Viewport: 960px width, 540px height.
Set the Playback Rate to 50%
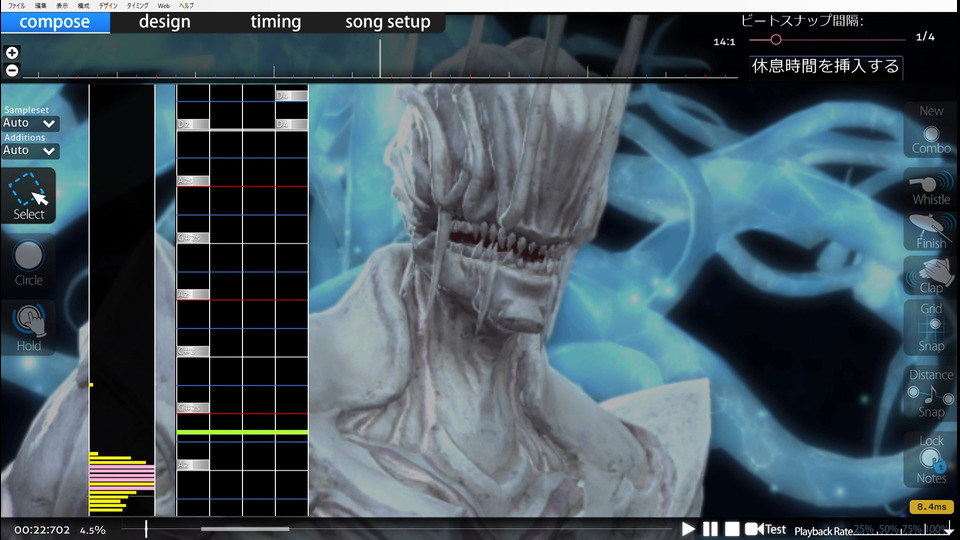(888, 529)
